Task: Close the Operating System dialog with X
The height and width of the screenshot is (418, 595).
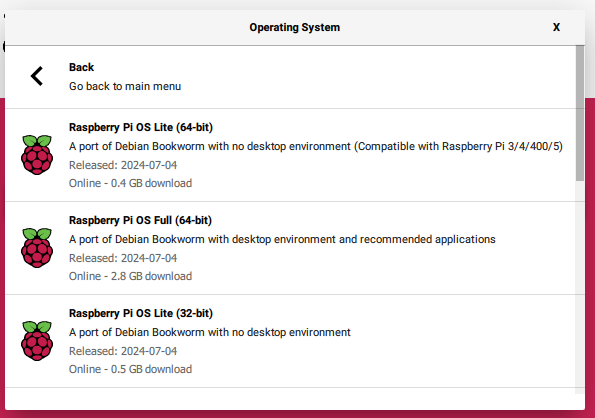Action: click(x=556, y=27)
